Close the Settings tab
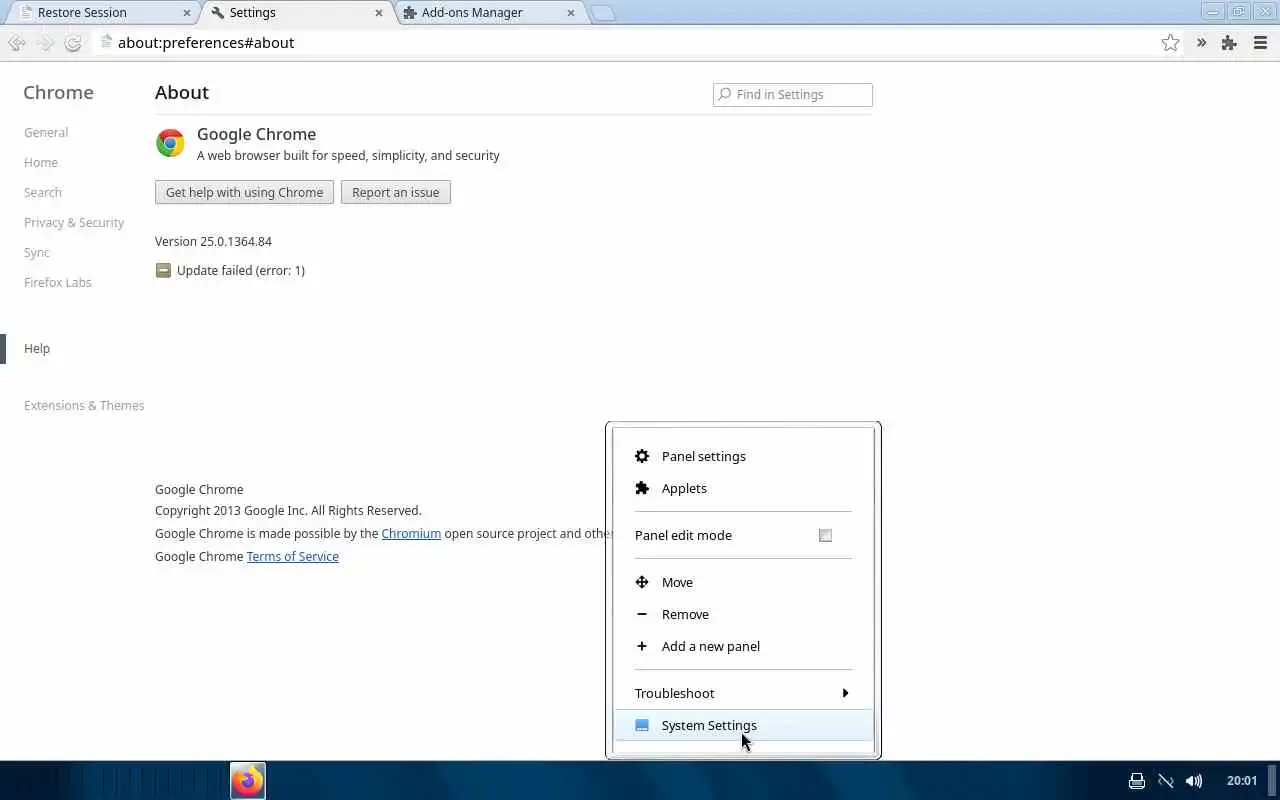The width and height of the screenshot is (1280, 800). [379, 13]
